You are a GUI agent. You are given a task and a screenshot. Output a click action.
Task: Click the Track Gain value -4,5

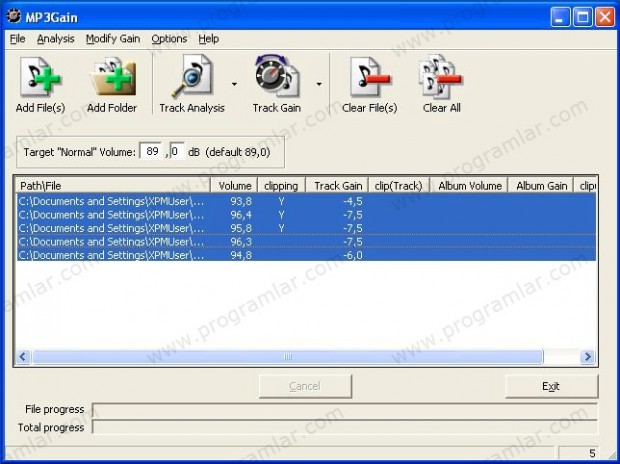click(353, 201)
